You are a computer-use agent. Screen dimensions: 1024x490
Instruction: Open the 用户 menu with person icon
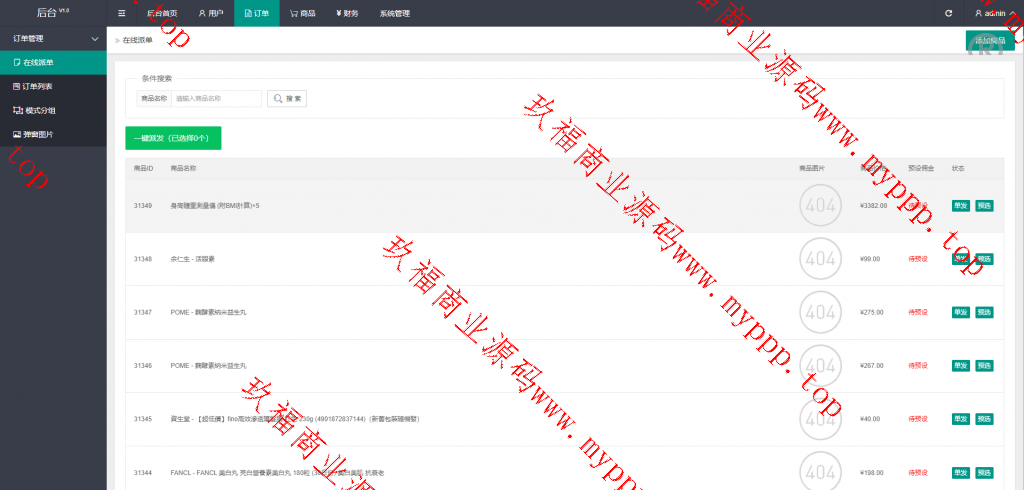tap(210, 13)
